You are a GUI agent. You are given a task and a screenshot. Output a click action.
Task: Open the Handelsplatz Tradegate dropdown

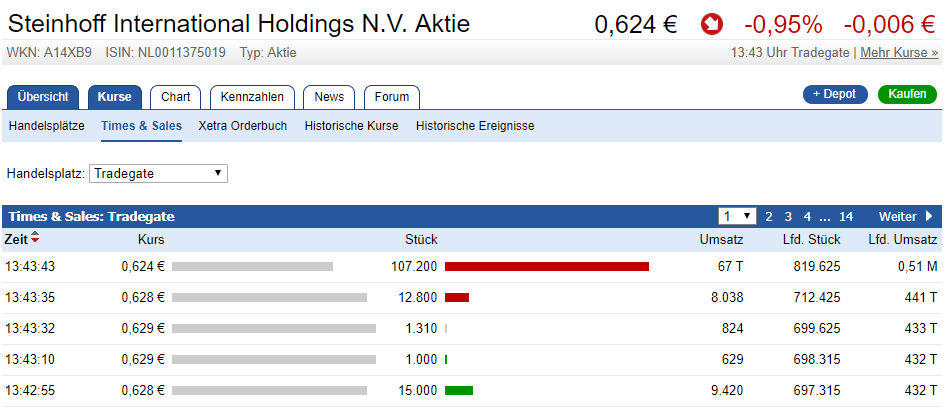coord(159,174)
